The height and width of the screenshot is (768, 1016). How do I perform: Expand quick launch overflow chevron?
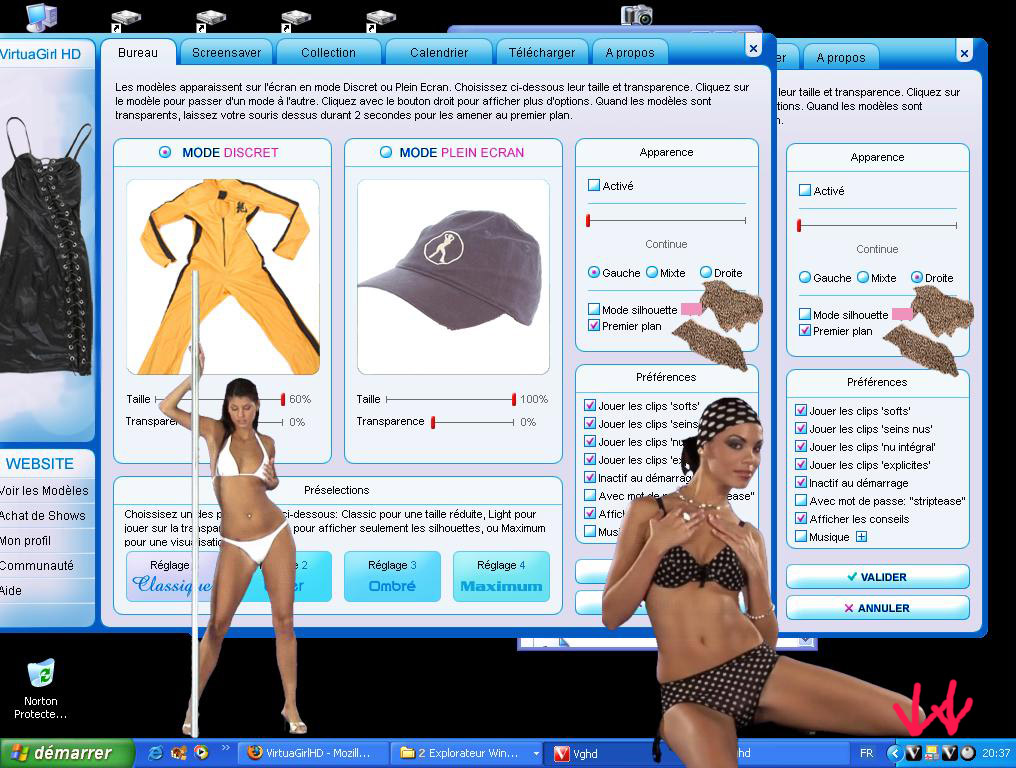(x=225, y=748)
